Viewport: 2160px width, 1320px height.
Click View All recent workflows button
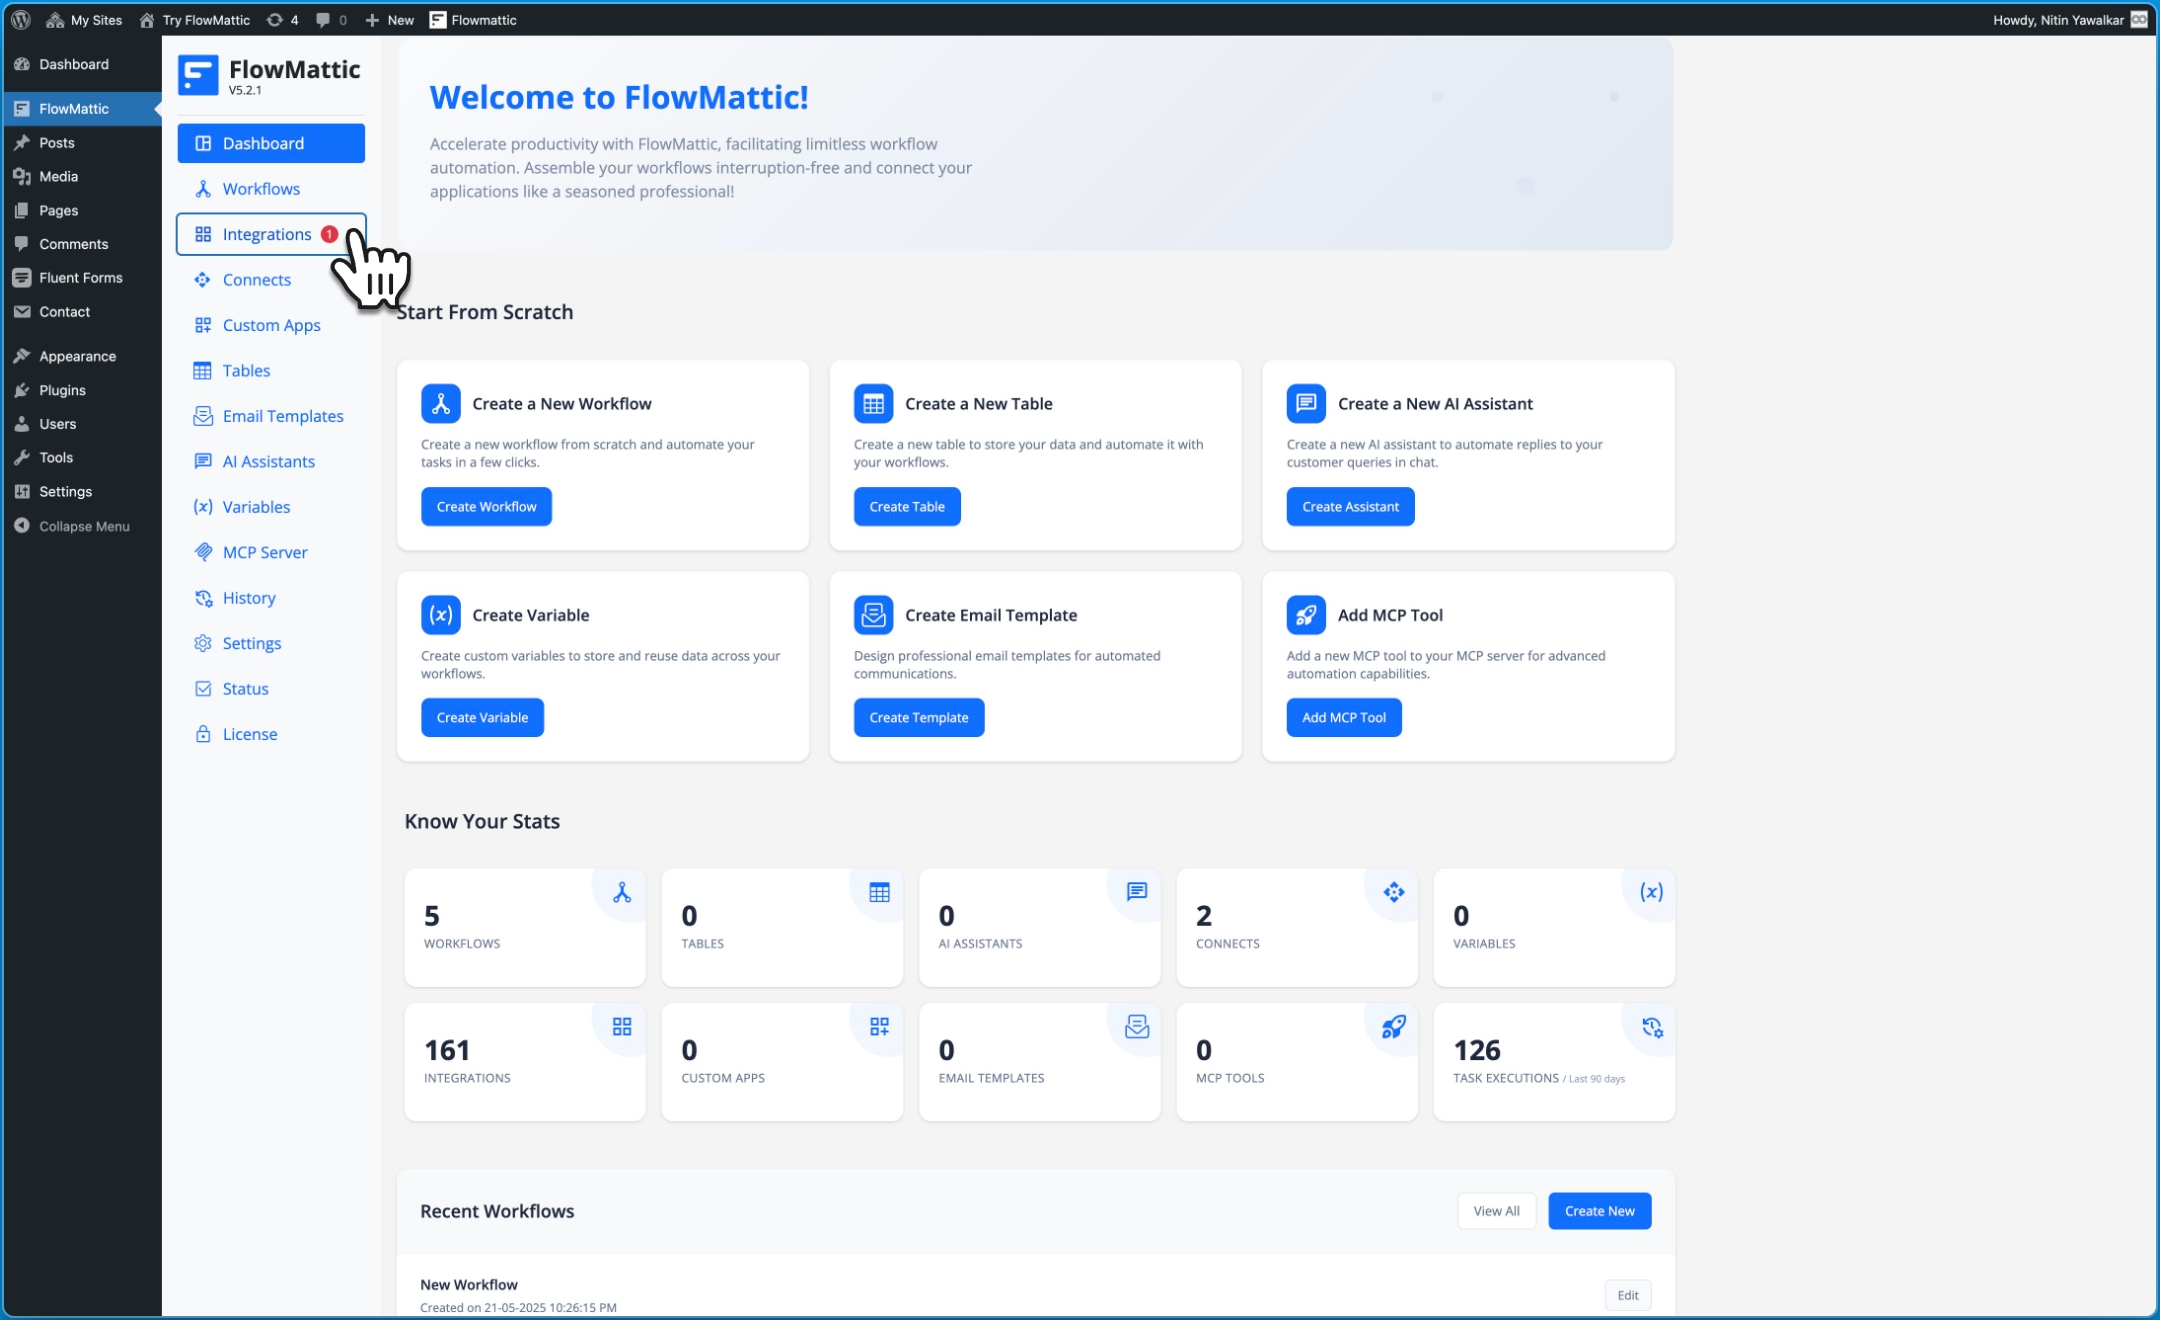tap(1496, 1211)
